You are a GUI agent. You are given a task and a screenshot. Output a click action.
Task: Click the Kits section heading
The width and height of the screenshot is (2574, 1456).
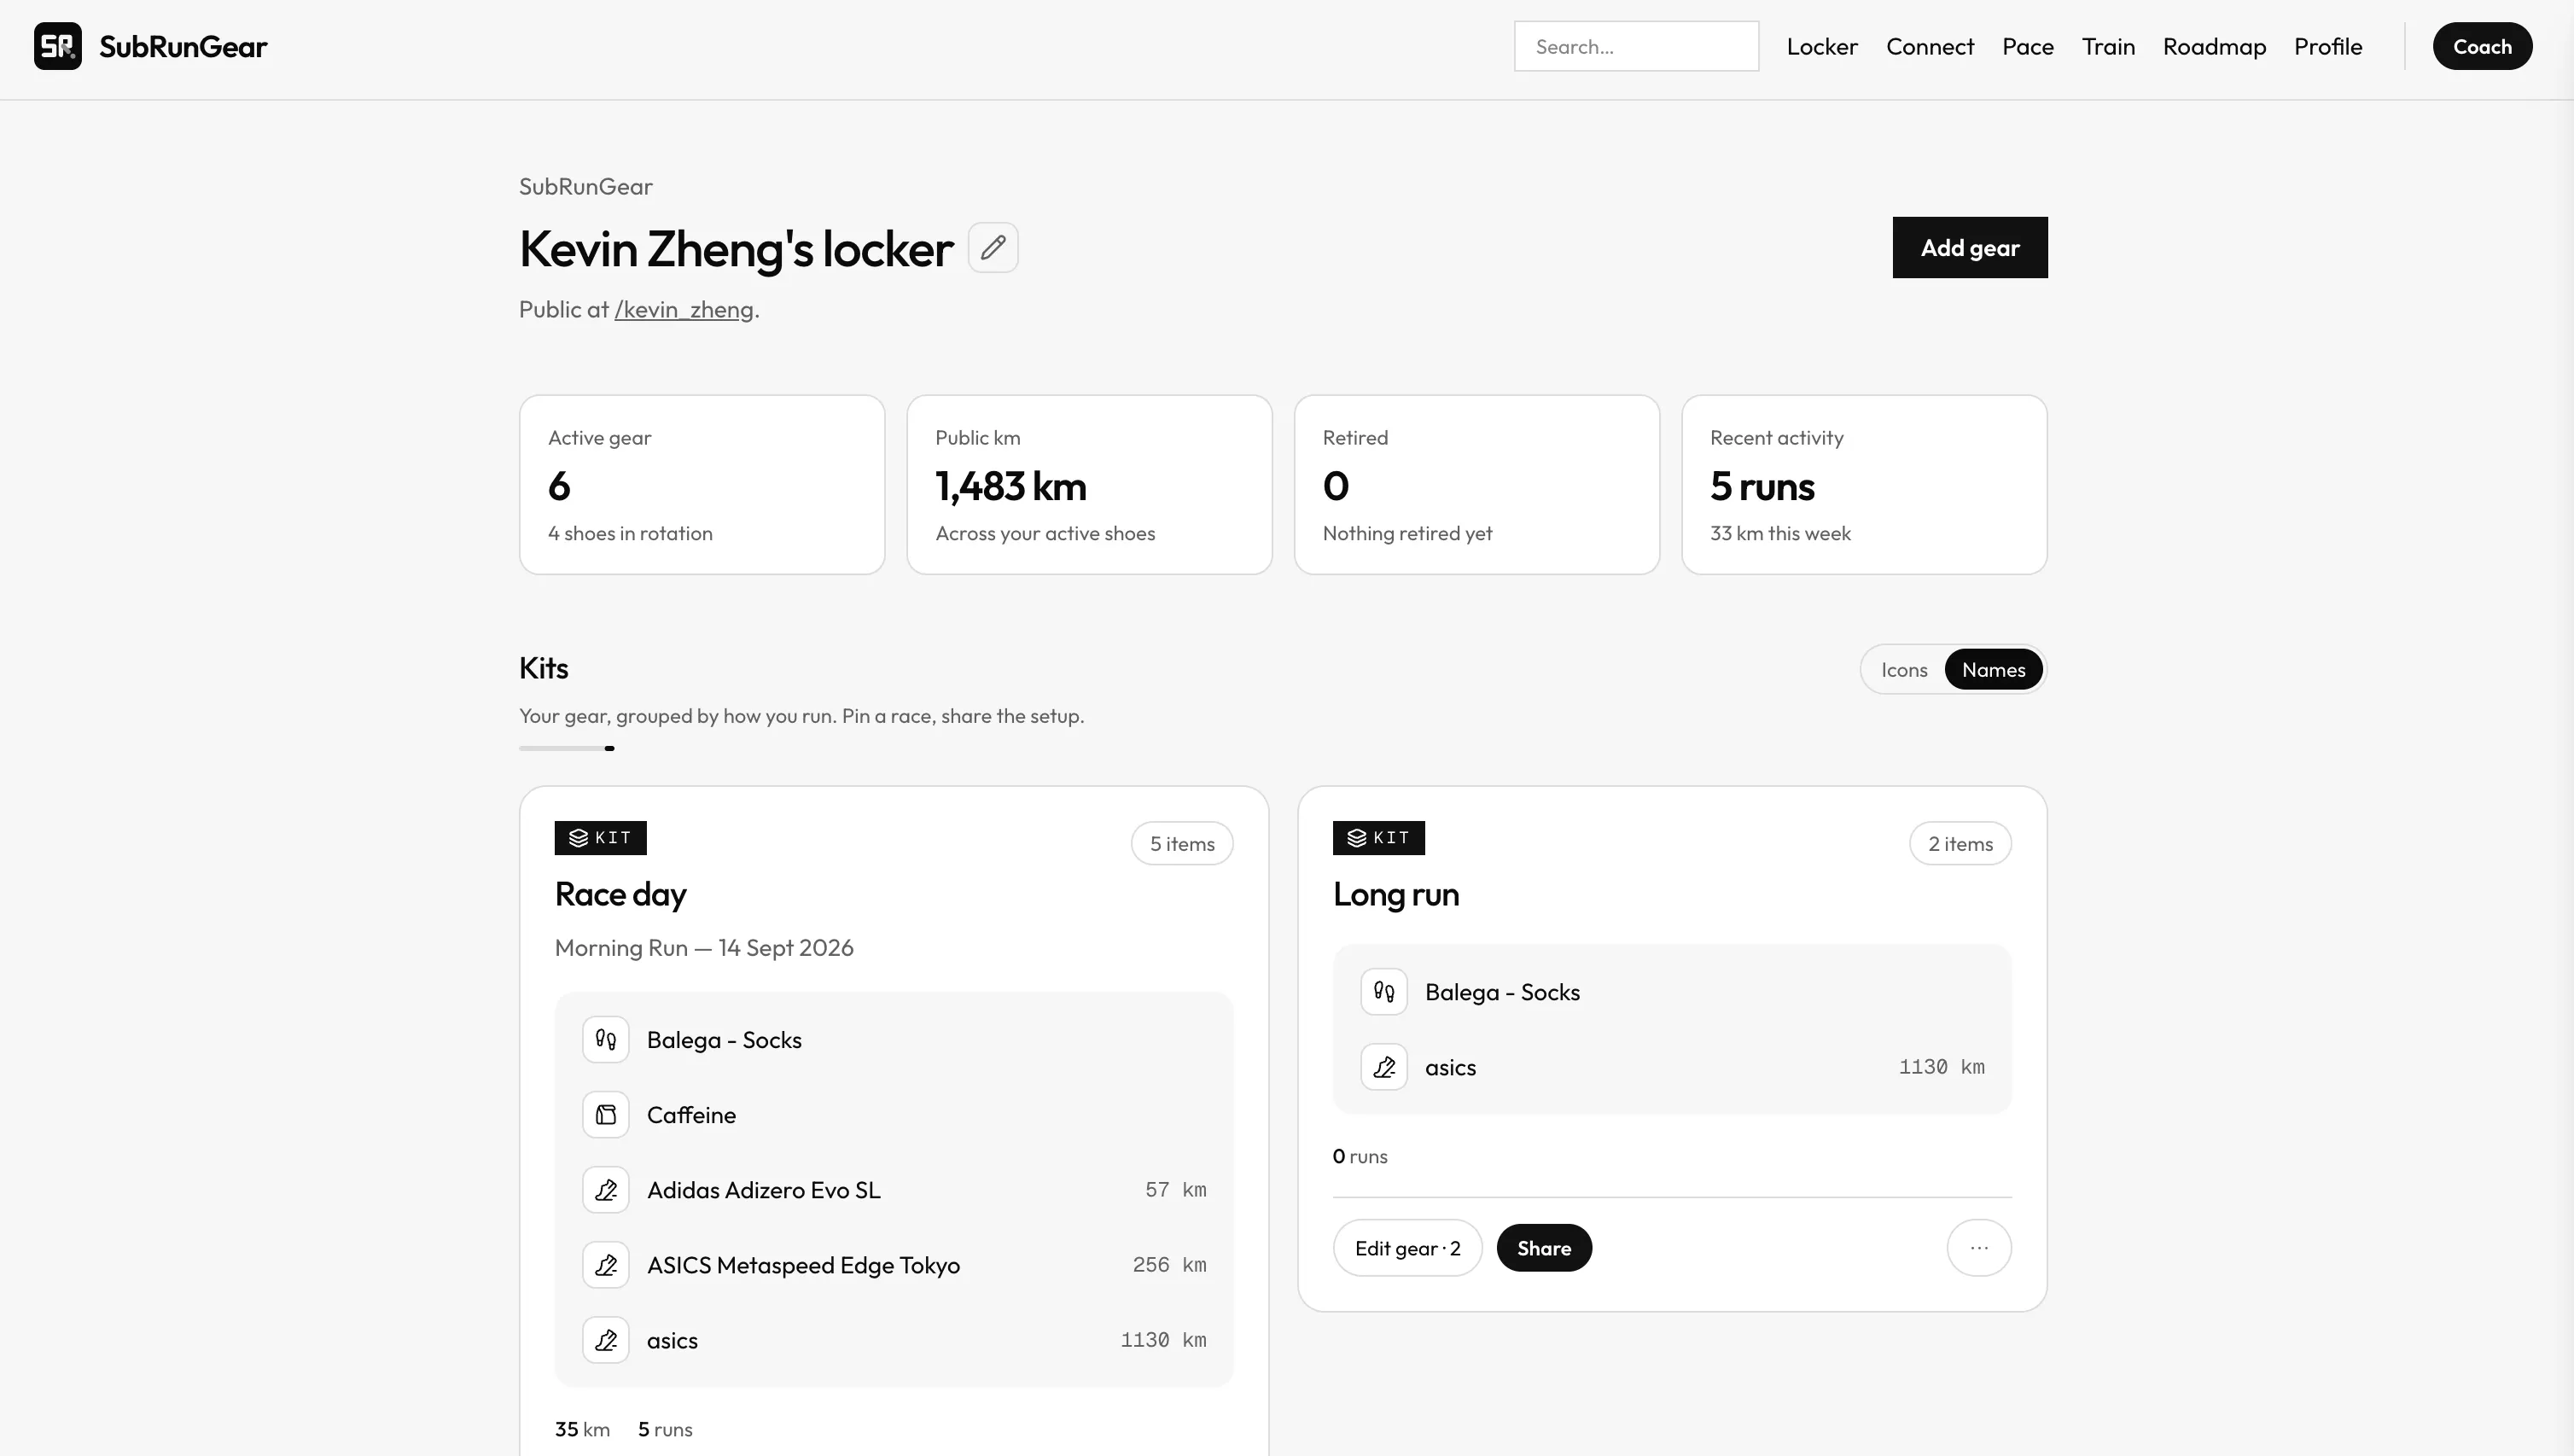tap(543, 668)
